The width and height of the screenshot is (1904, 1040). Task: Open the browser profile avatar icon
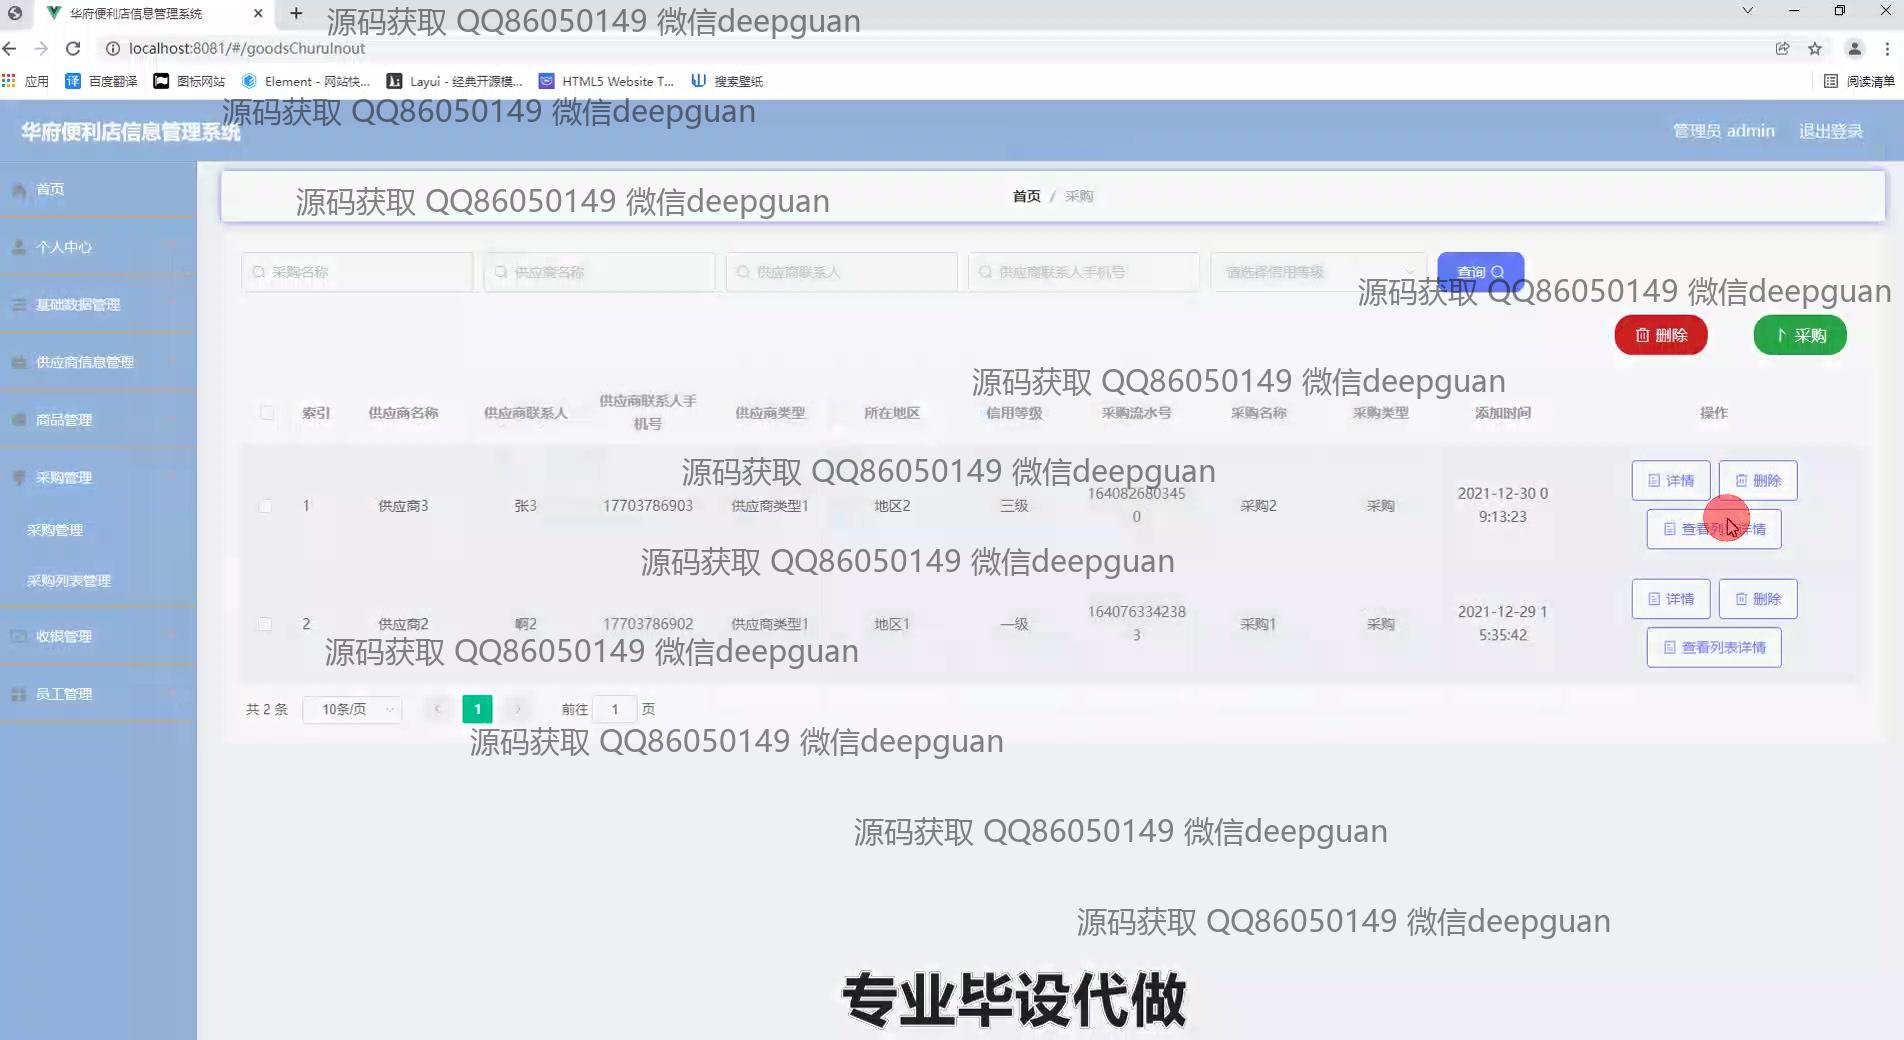click(x=1854, y=48)
